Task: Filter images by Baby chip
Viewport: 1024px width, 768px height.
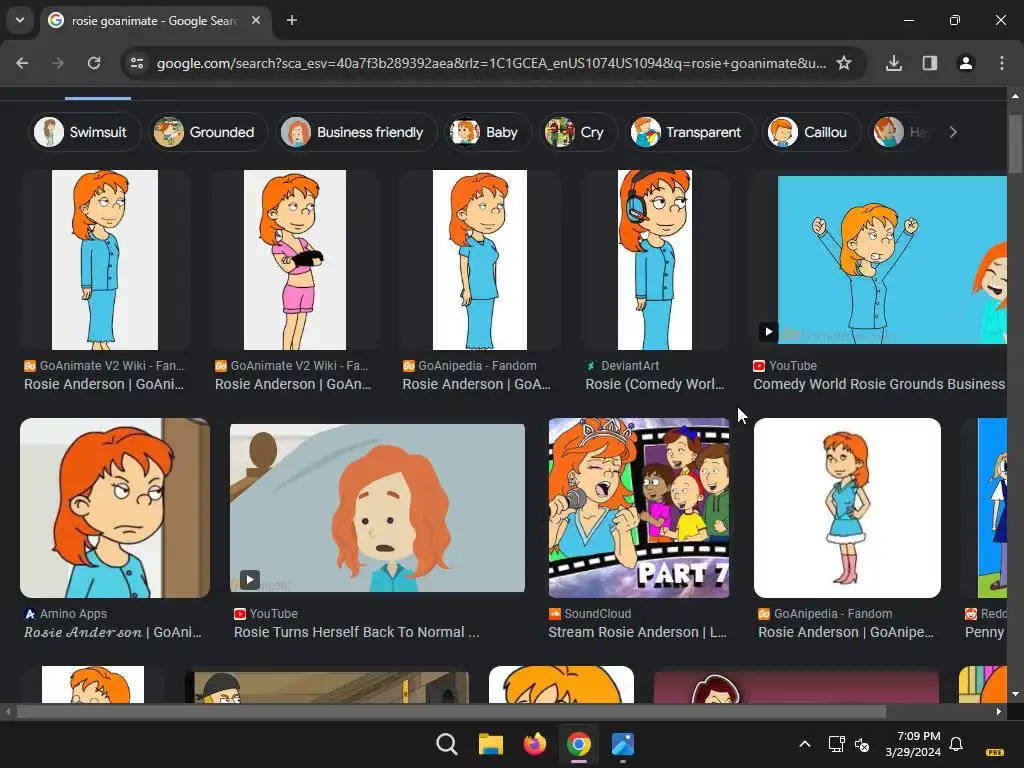Action: pos(487,132)
